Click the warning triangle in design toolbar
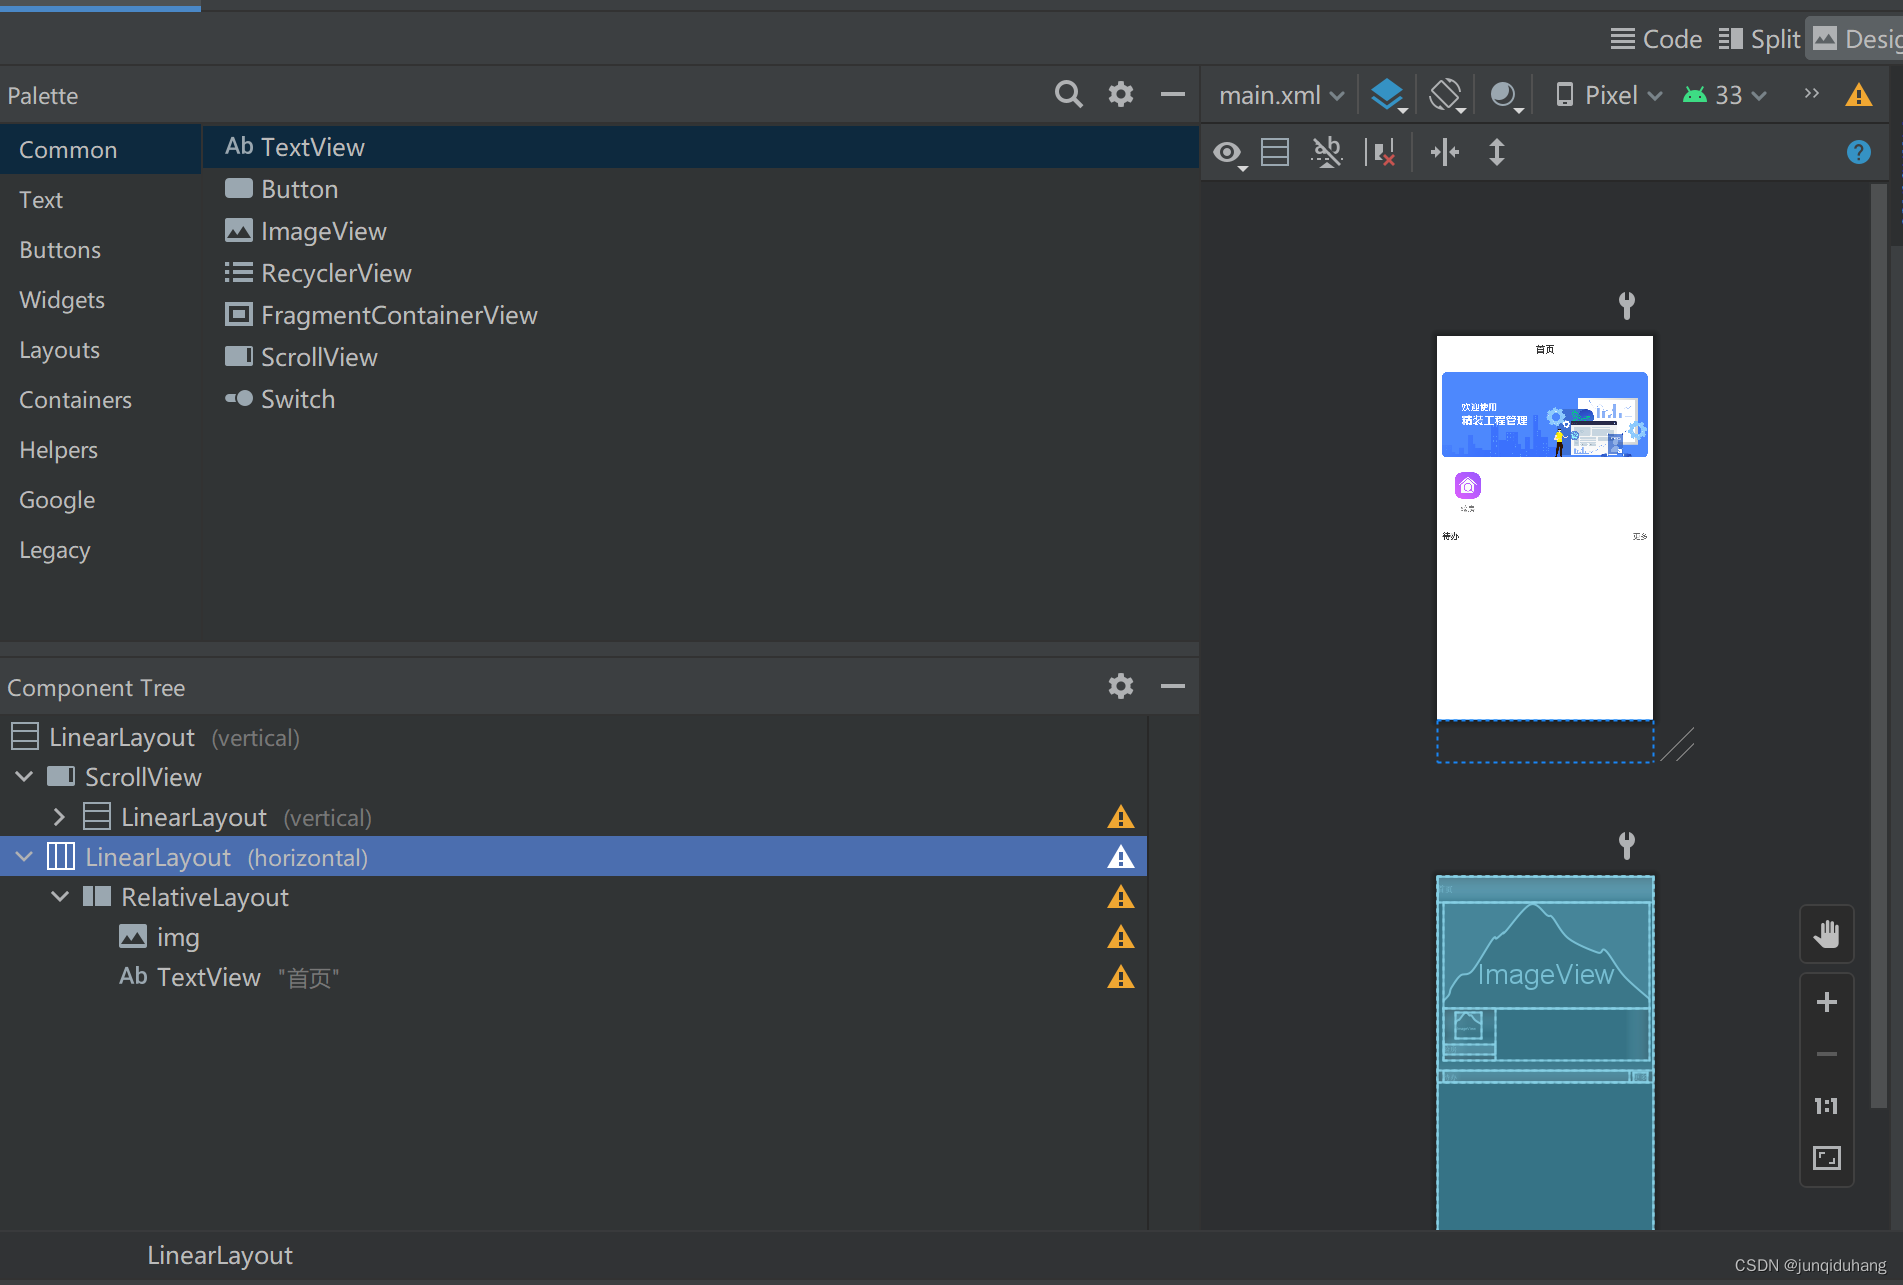1903x1285 pixels. [x=1858, y=95]
